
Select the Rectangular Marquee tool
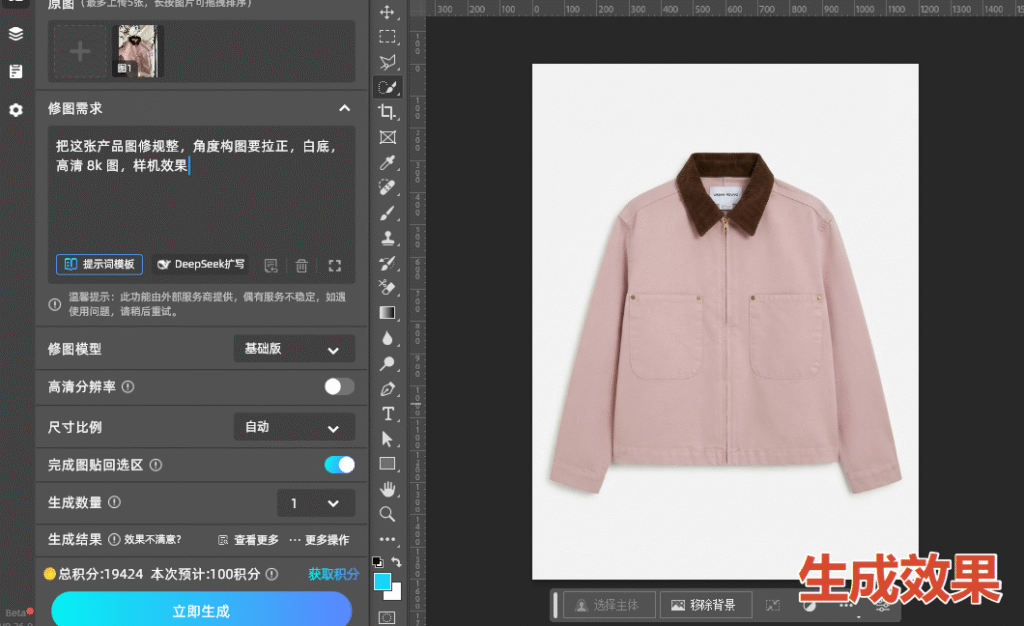(387, 37)
